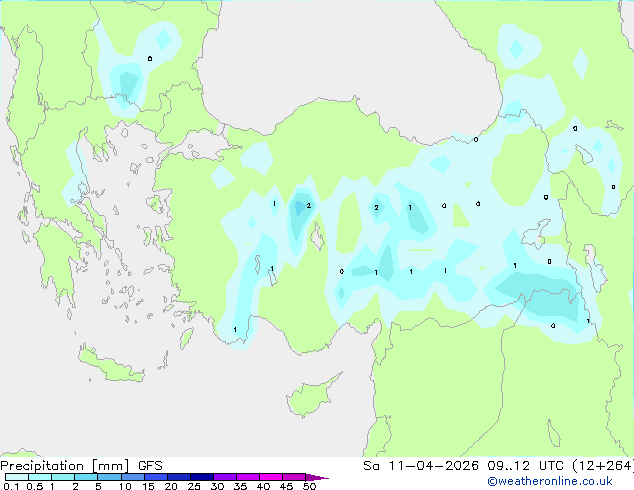Viewport: 634px width, 490px height.
Task: Select the 10–15 mm legend color swatch
Action: click(x=132, y=477)
